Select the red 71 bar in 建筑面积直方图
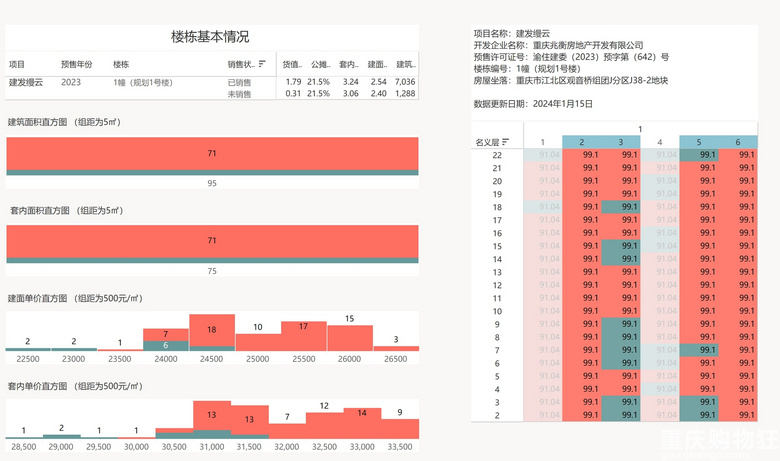 tap(212, 154)
